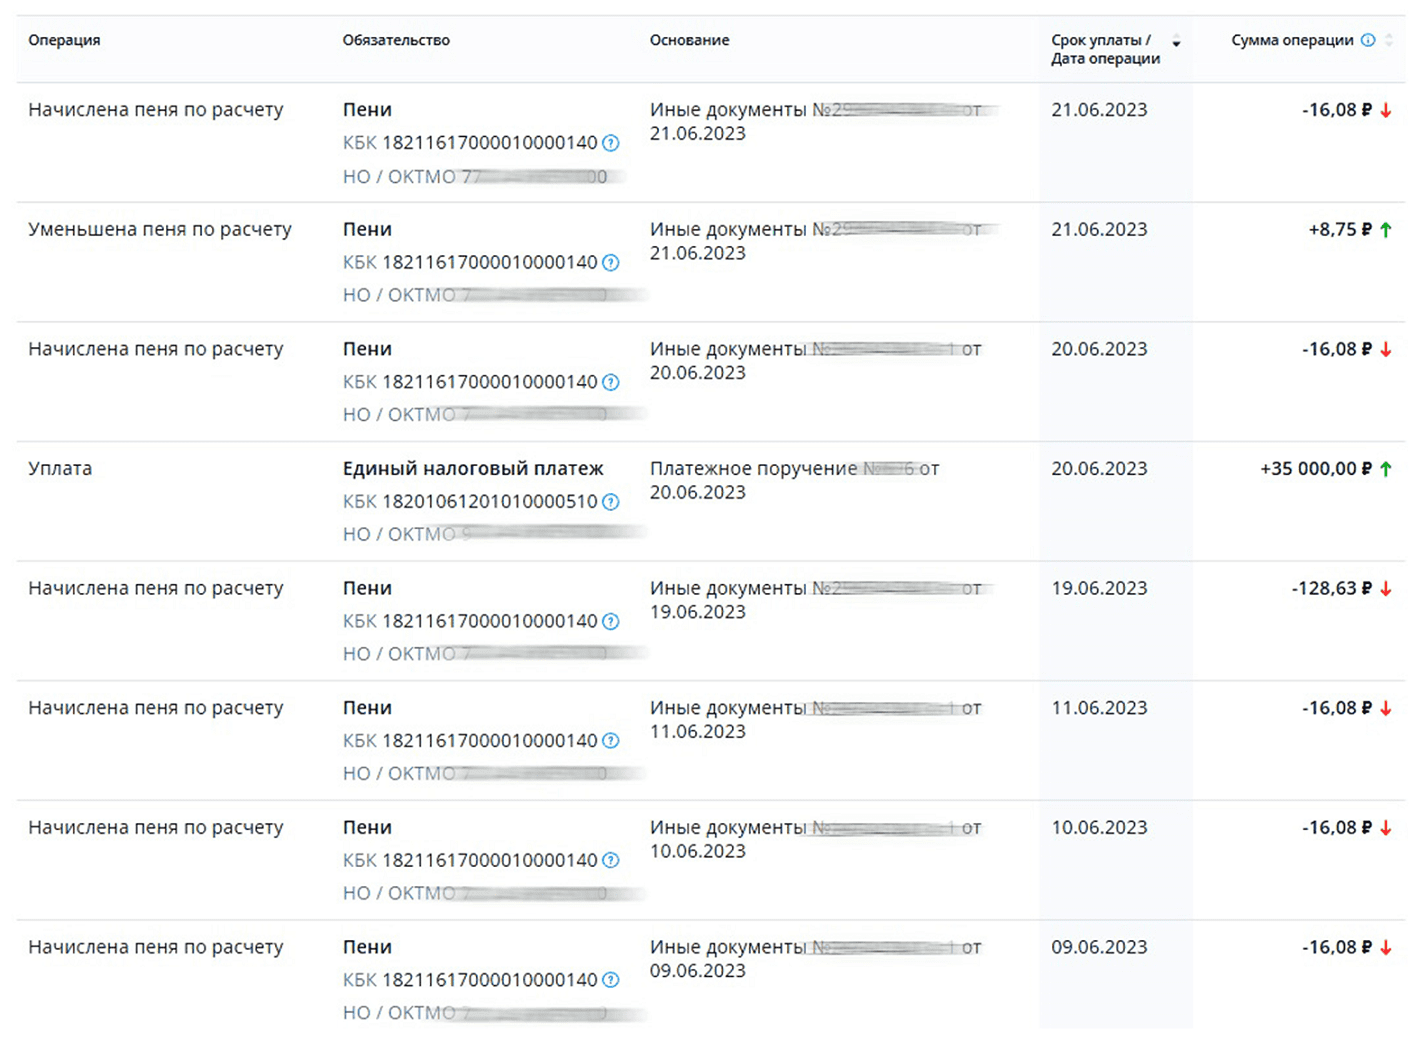Image resolution: width=1418 pixels, height=1050 pixels.
Task: Open KBK help for Единый налоговый платеж
Action: (610, 502)
